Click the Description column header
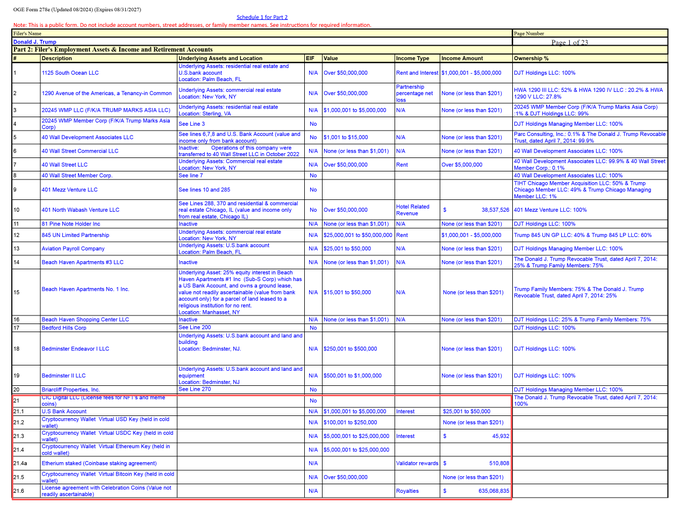The height and width of the screenshot is (510, 680). 57,58
